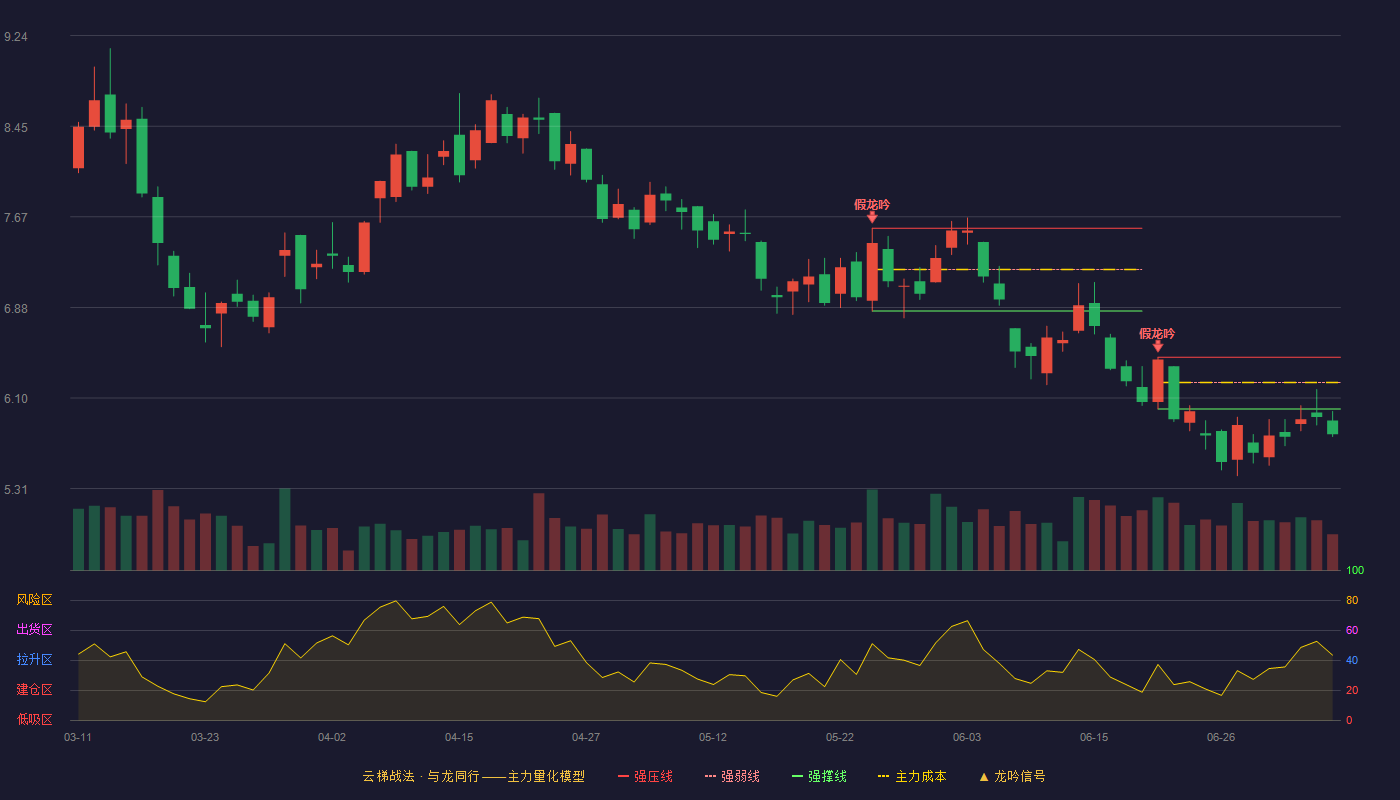Viewport: 1400px width, 800px height.
Task: Toggle the 强压线 legend item
Action: click(645, 776)
